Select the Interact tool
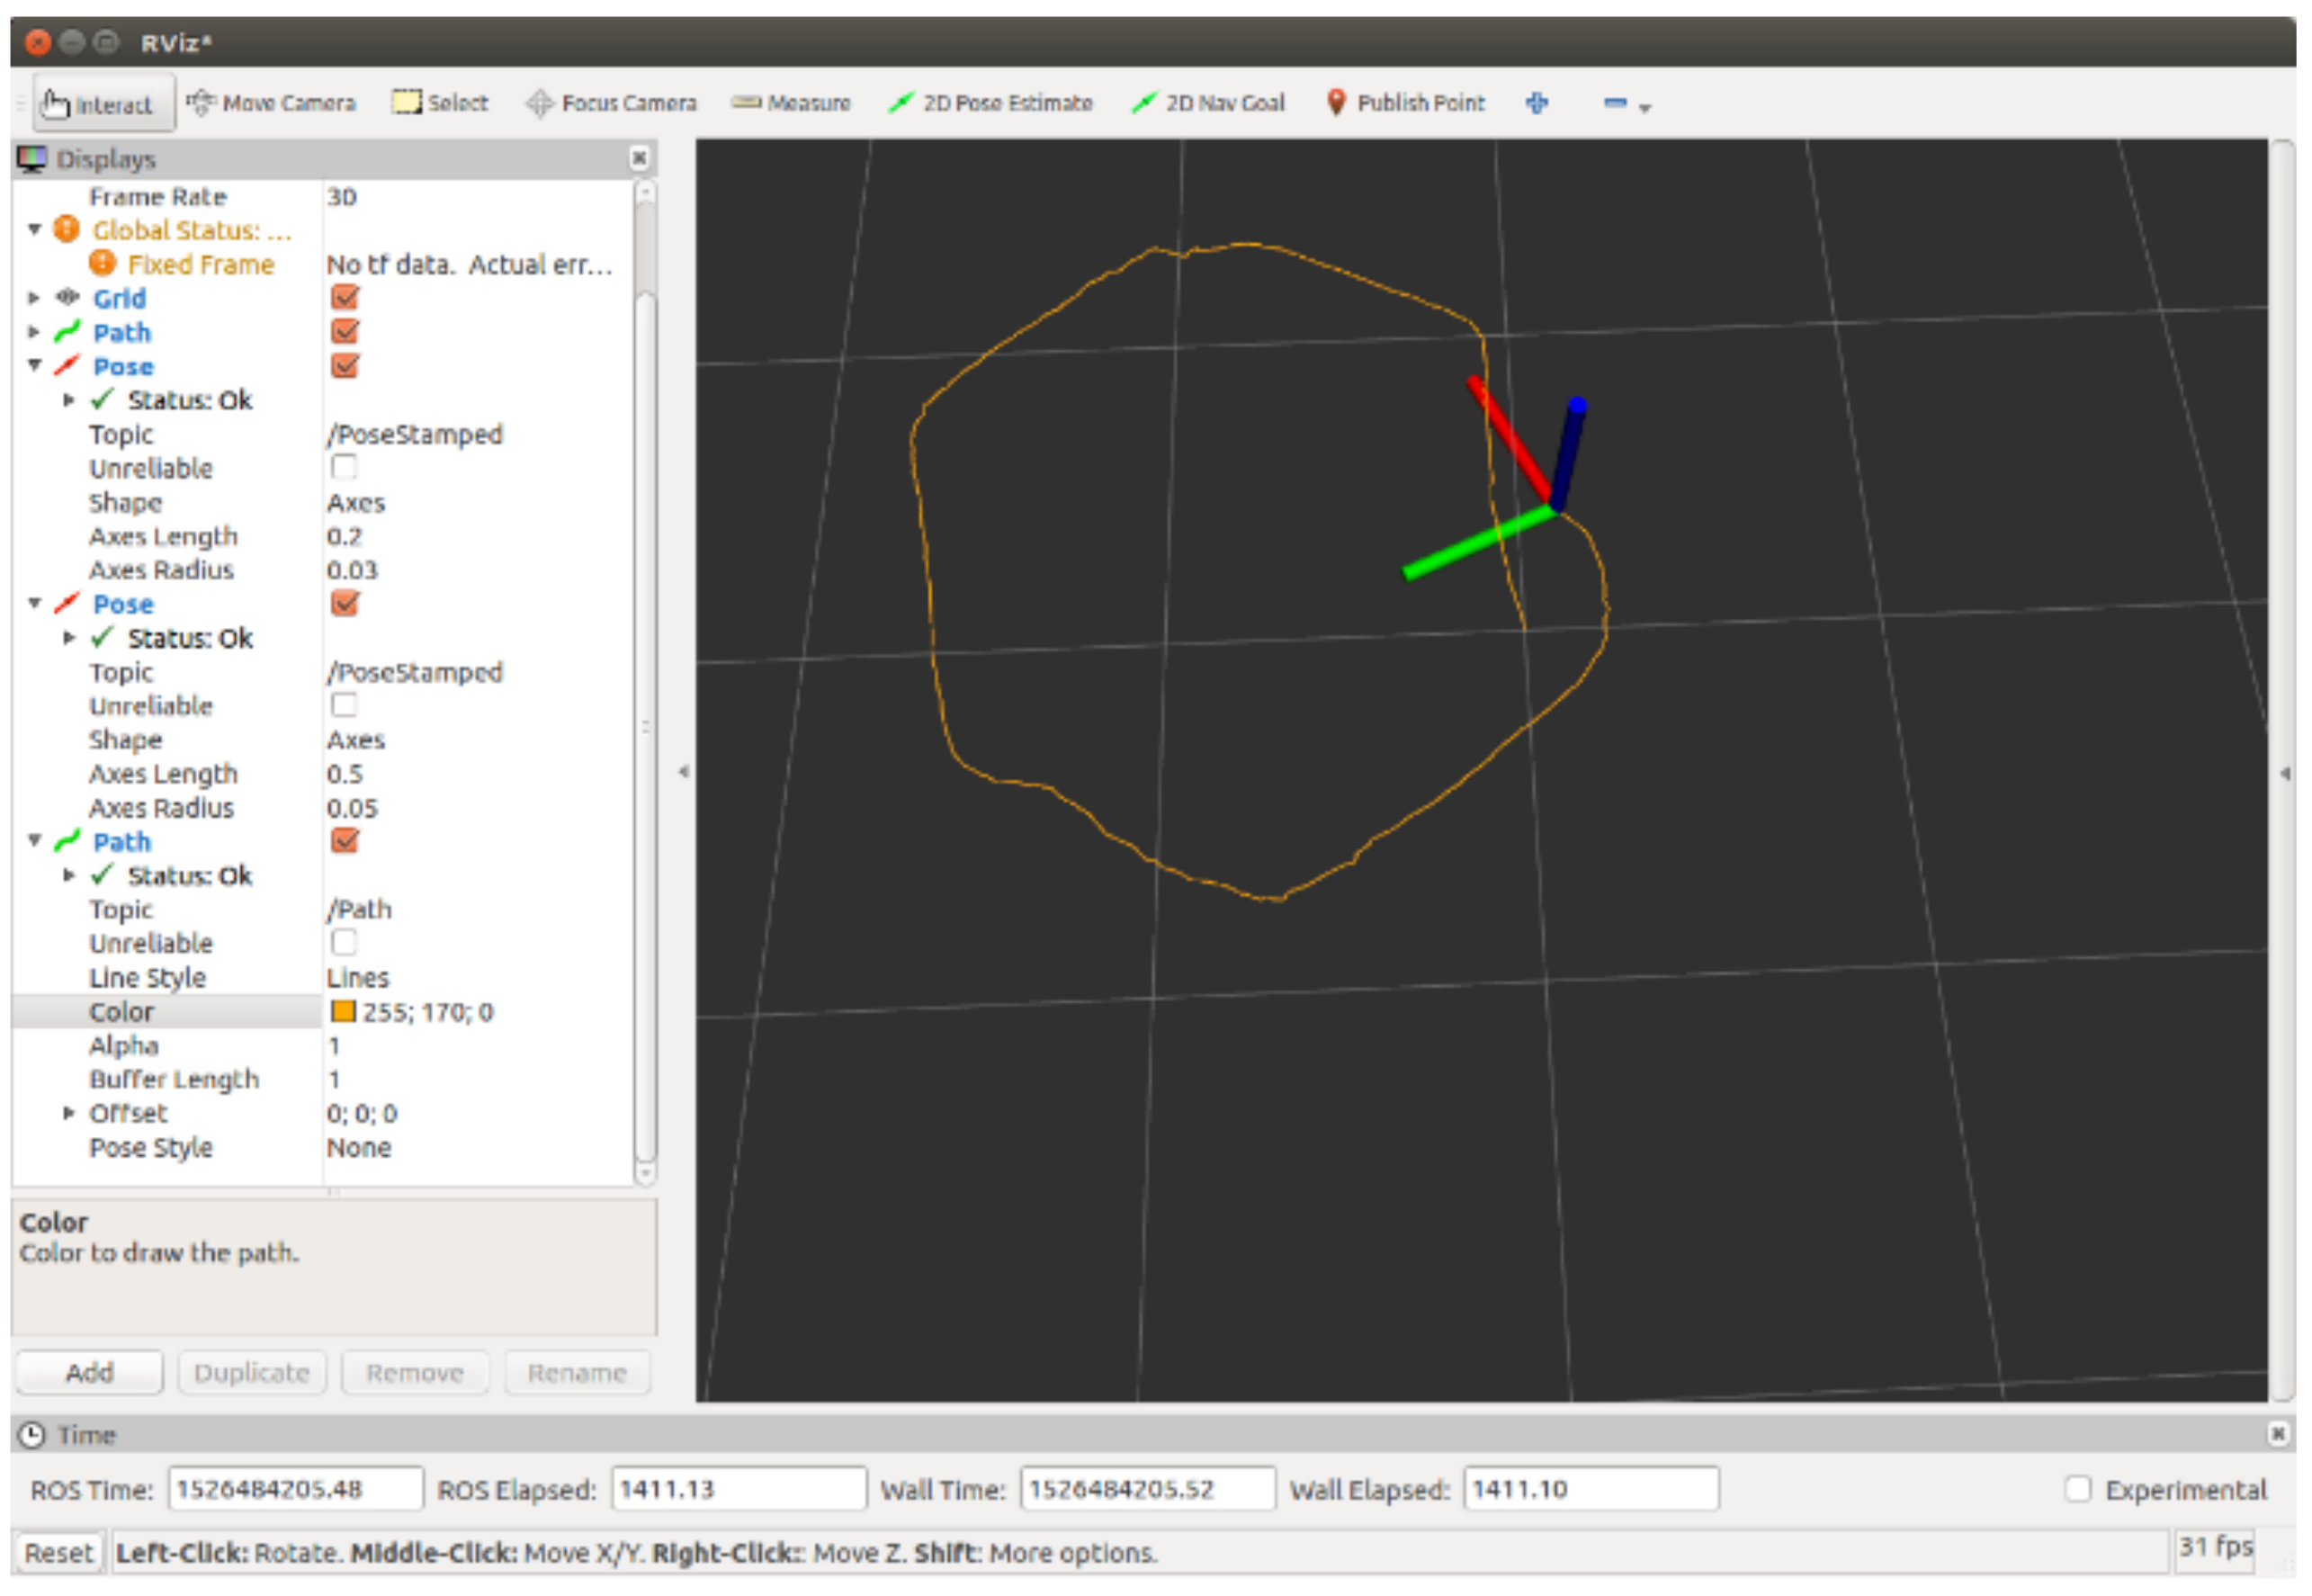The width and height of the screenshot is (2312, 1596). click(x=103, y=104)
